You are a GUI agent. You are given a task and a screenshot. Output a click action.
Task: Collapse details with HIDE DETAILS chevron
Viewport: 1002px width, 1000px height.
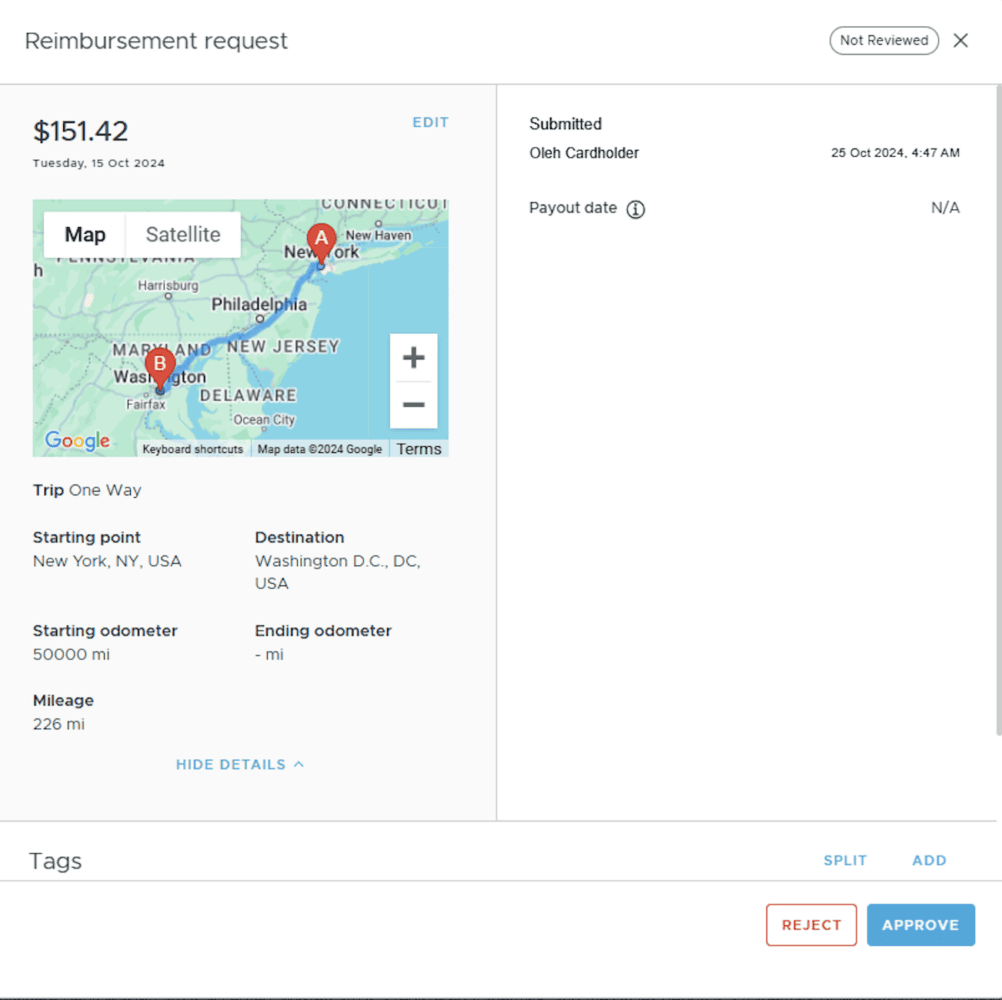tap(240, 764)
